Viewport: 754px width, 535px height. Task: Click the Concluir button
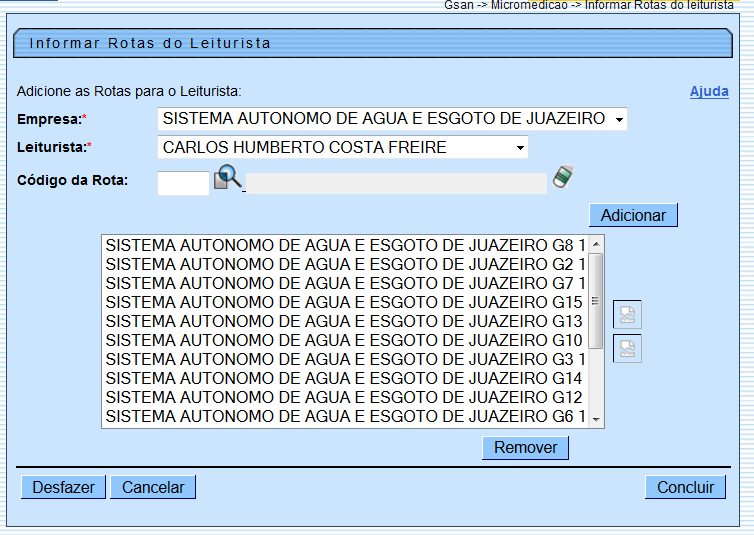(685, 487)
